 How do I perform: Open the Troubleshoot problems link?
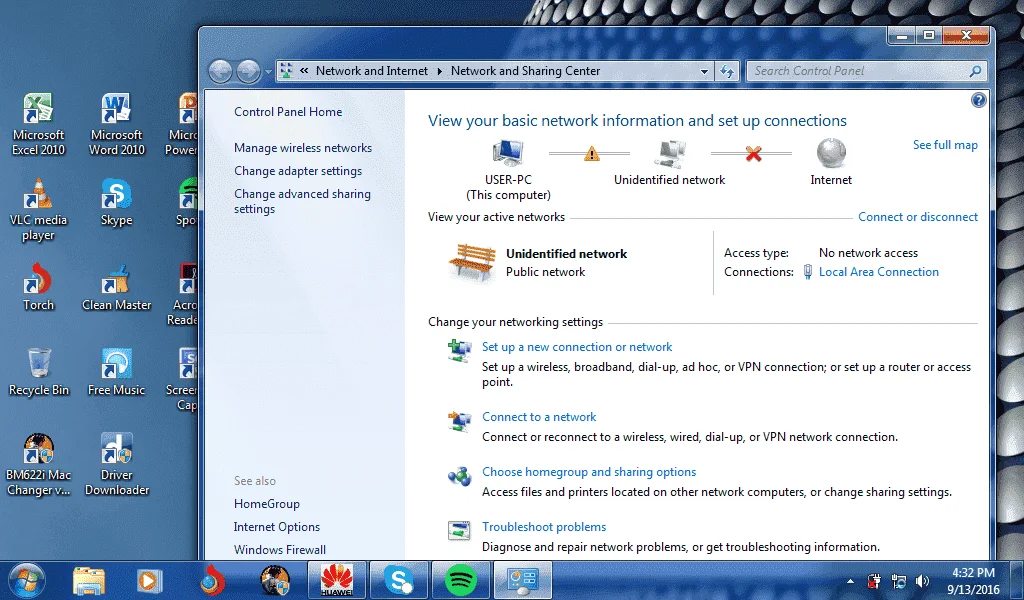coord(544,527)
